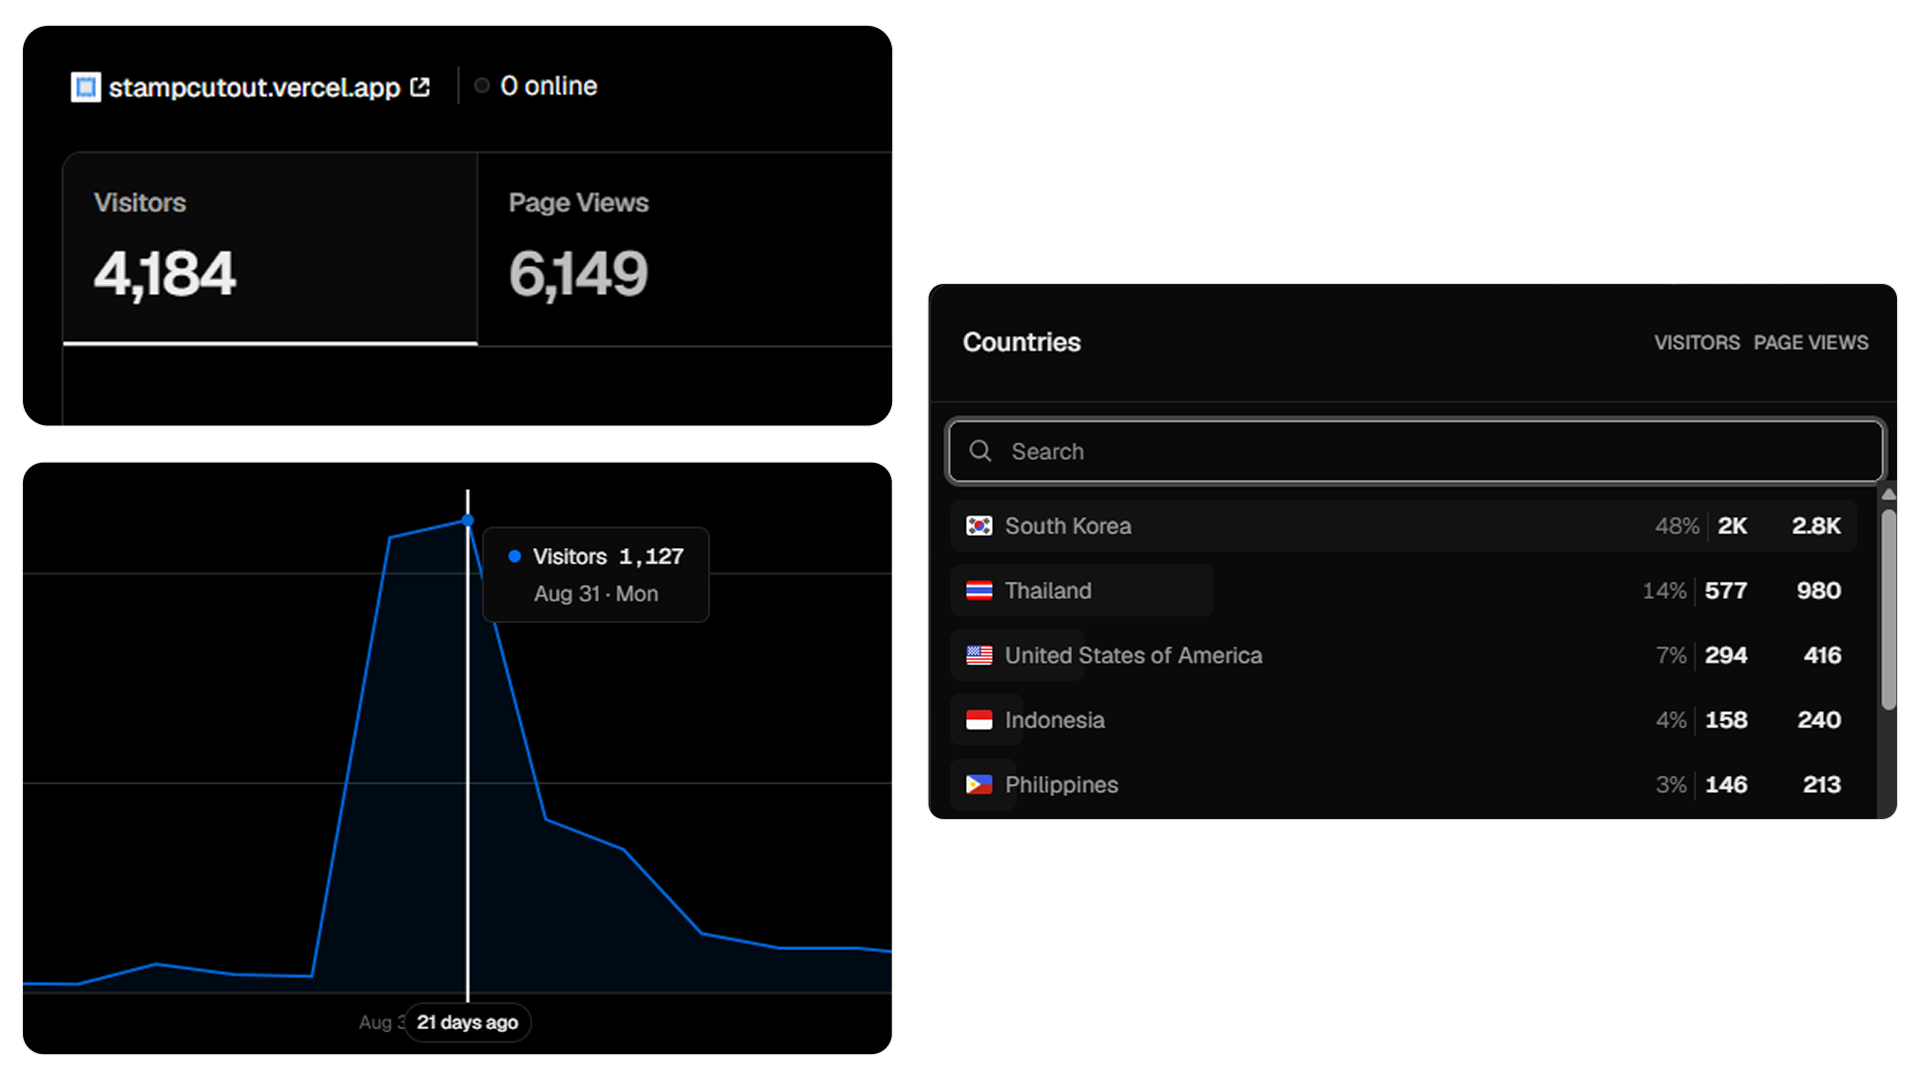1920x1080 pixels.
Task: Click the Aug 31 · Mon tooltip date
Action: point(596,594)
